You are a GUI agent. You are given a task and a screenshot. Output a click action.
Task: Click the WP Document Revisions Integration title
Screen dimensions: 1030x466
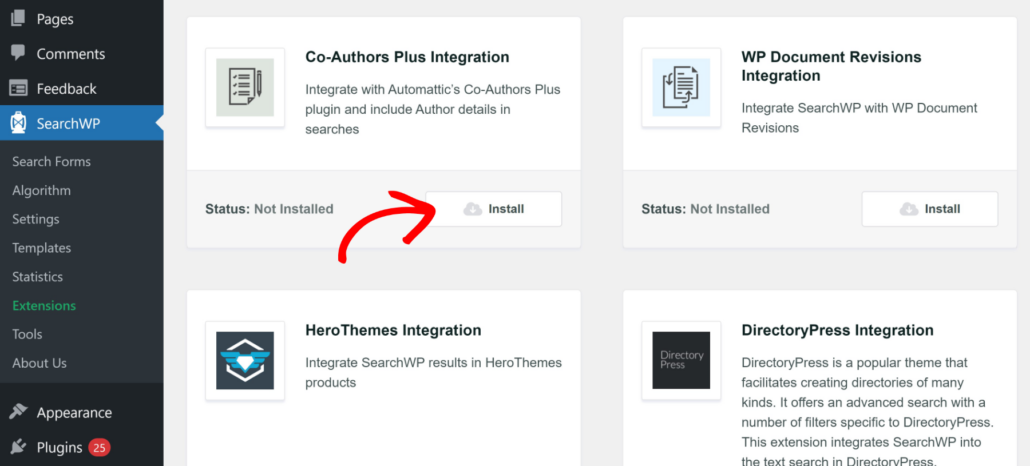[832, 66]
